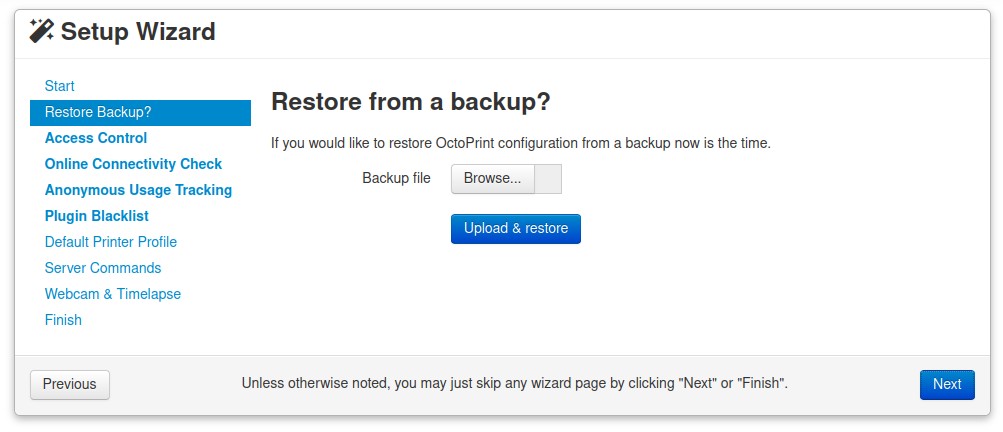
Task: Open the Start wizard step
Action: click(x=60, y=86)
